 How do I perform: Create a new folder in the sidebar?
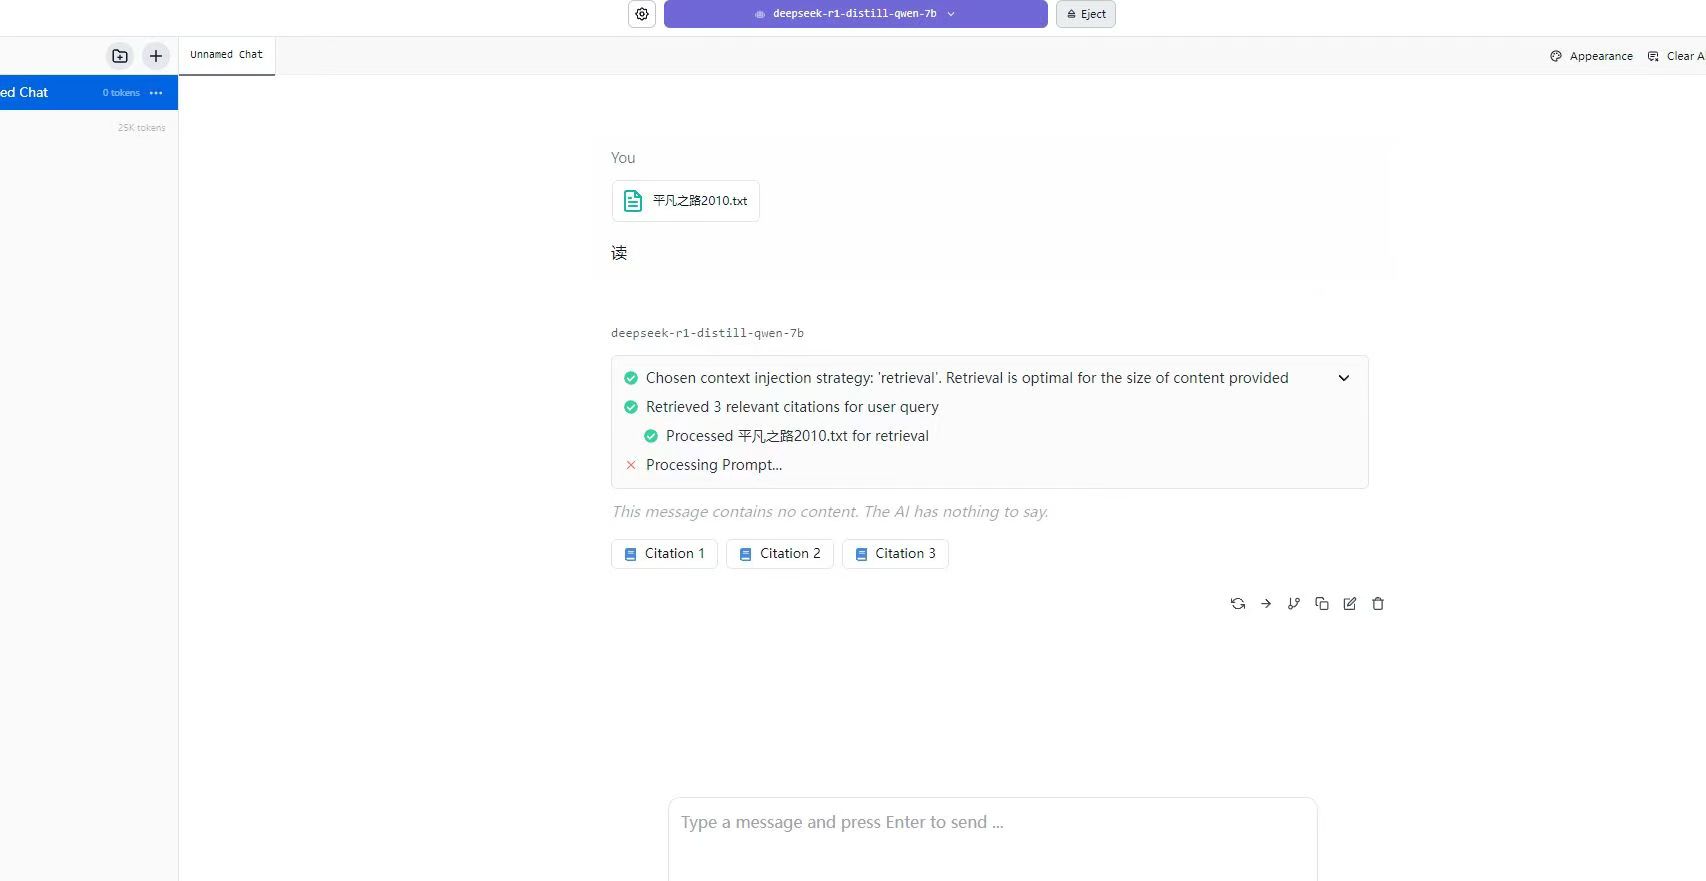[120, 56]
